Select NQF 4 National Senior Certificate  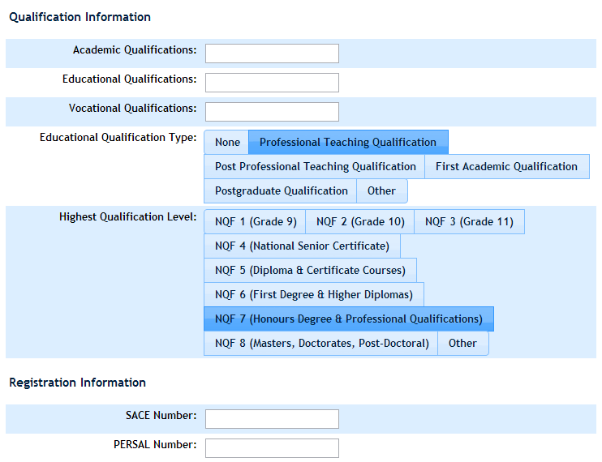[303, 245]
